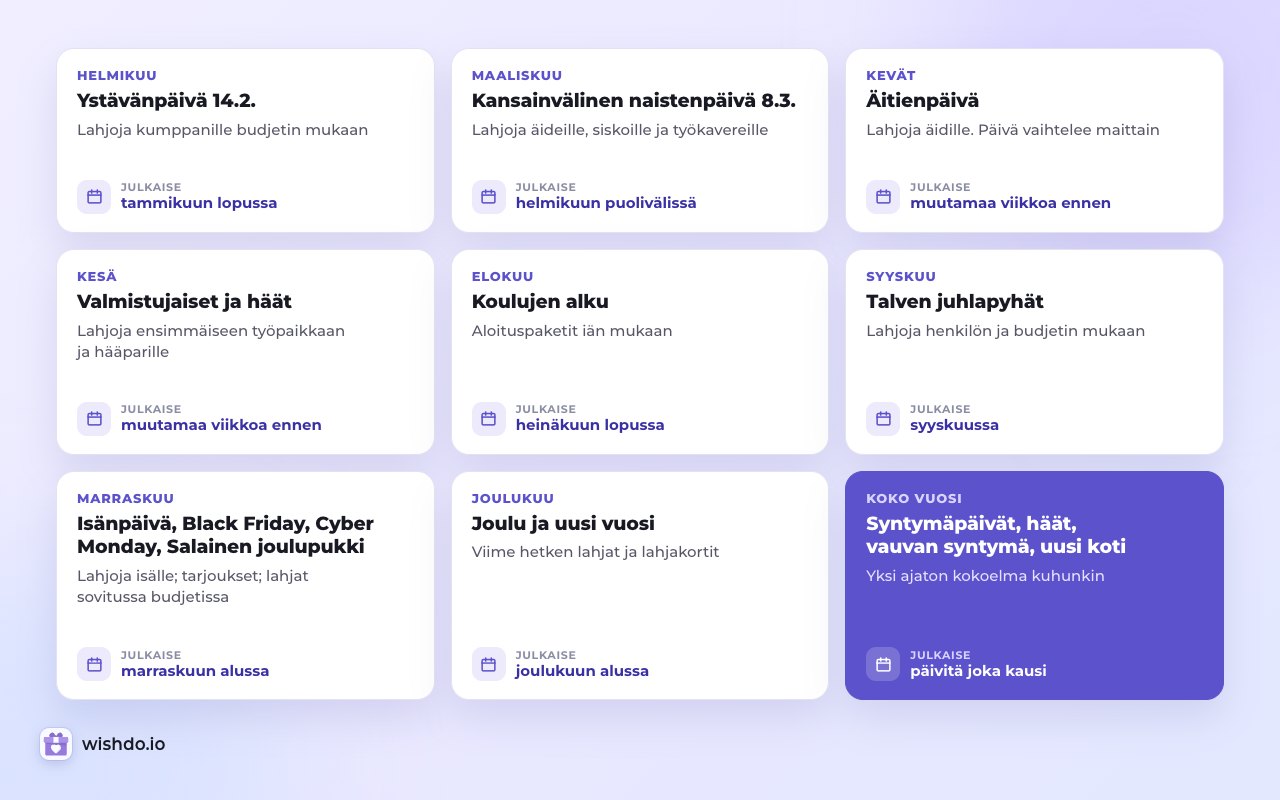Image resolution: width=1280 pixels, height=800 pixels.
Task: Click the wishdo.io brand name
Action: tap(124, 744)
